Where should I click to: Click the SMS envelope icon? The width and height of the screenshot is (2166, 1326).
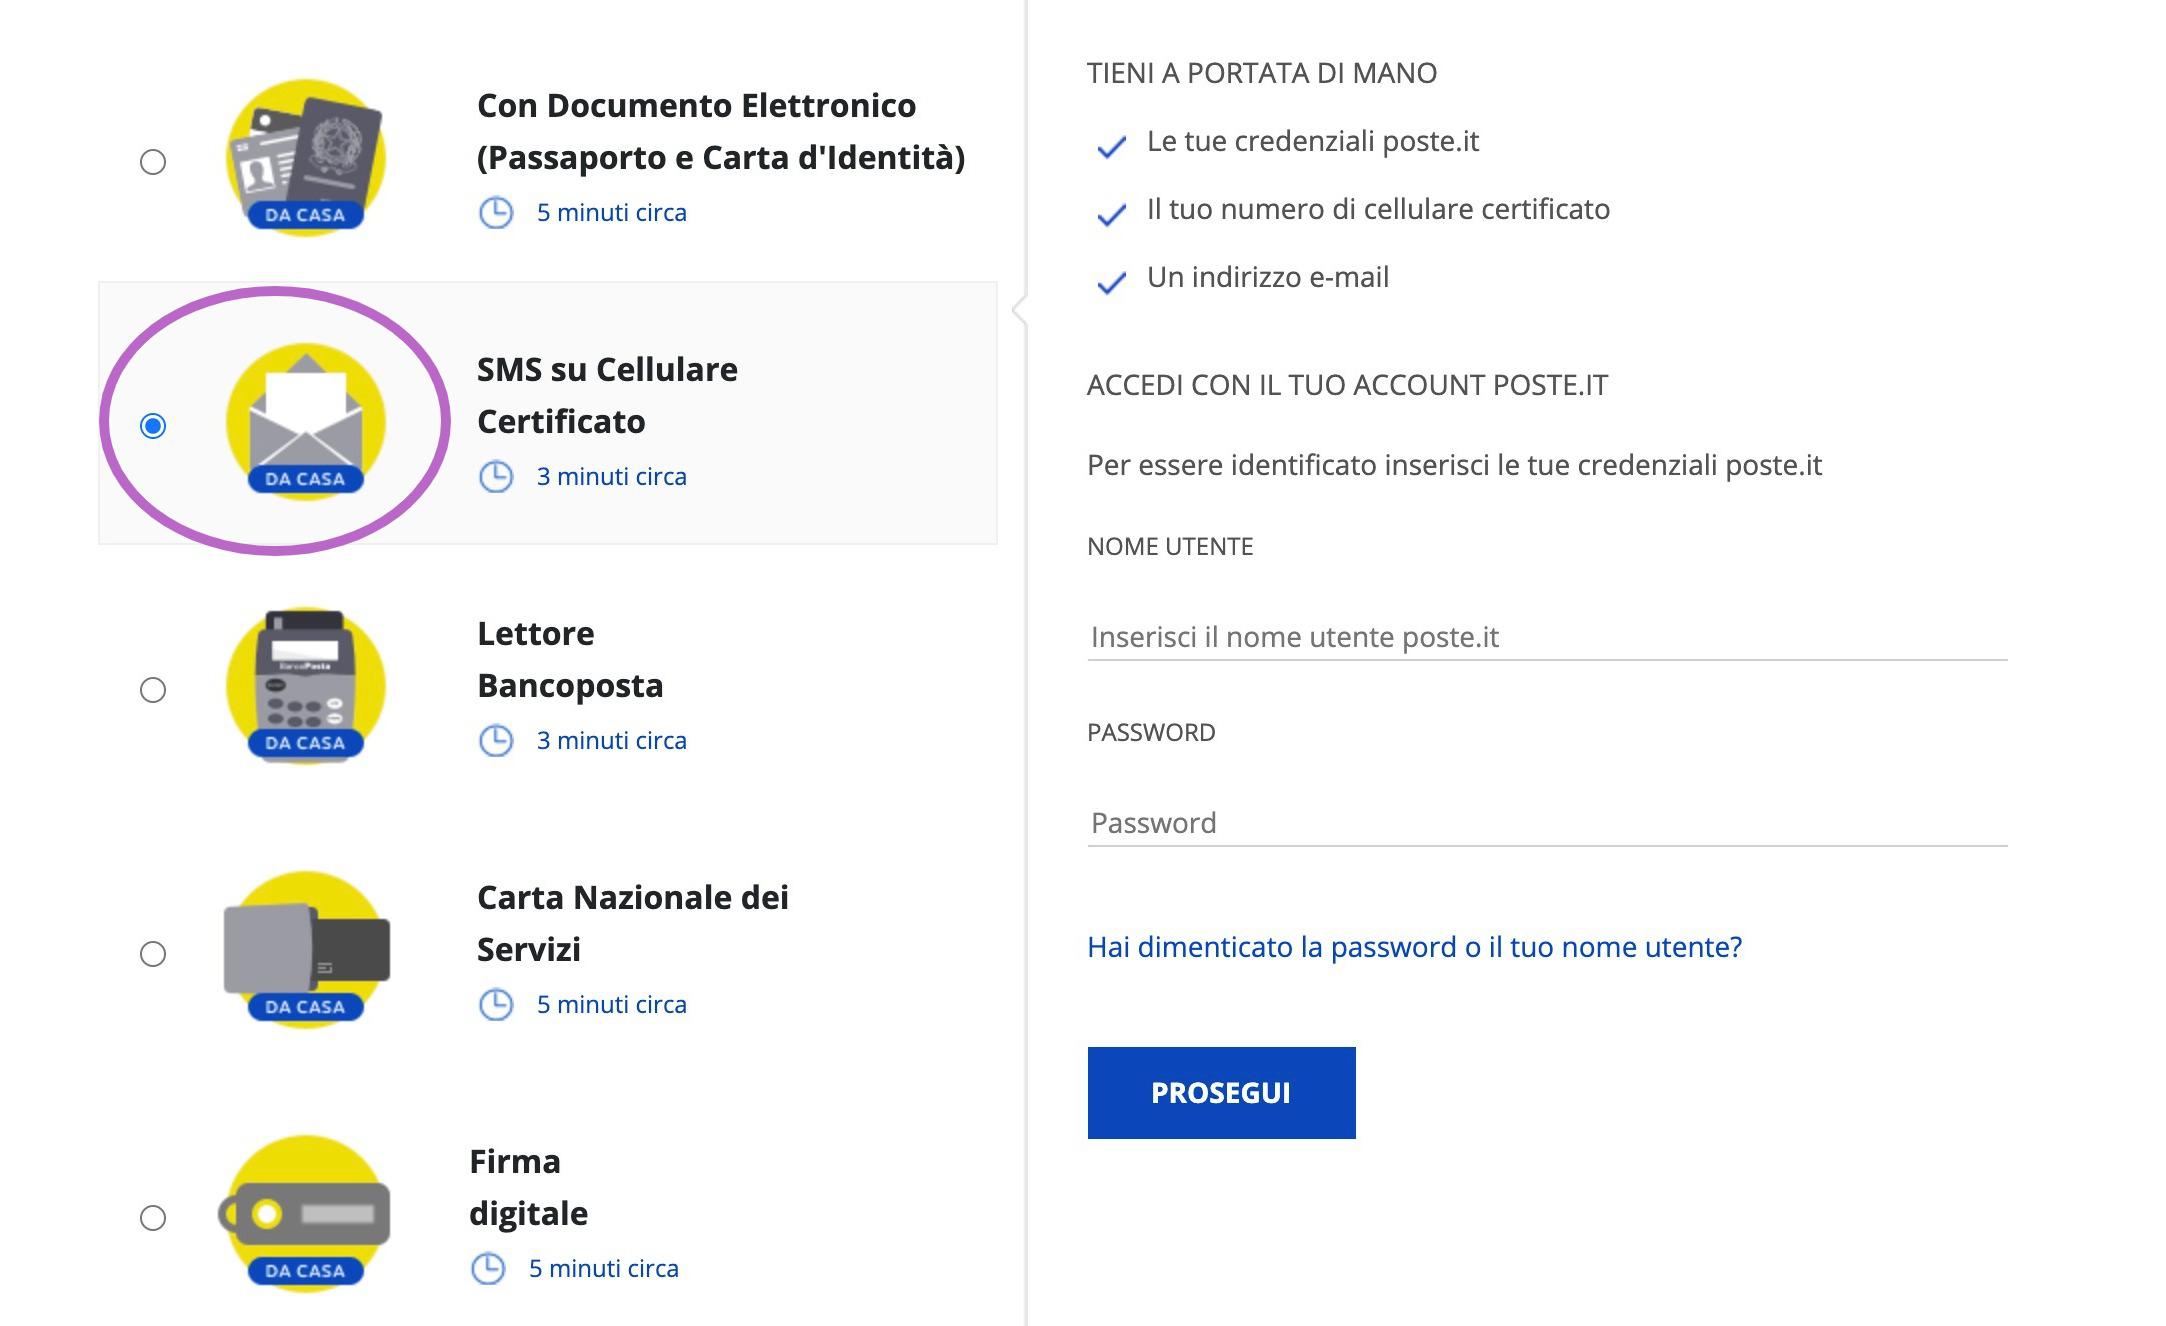[x=305, y=422]
